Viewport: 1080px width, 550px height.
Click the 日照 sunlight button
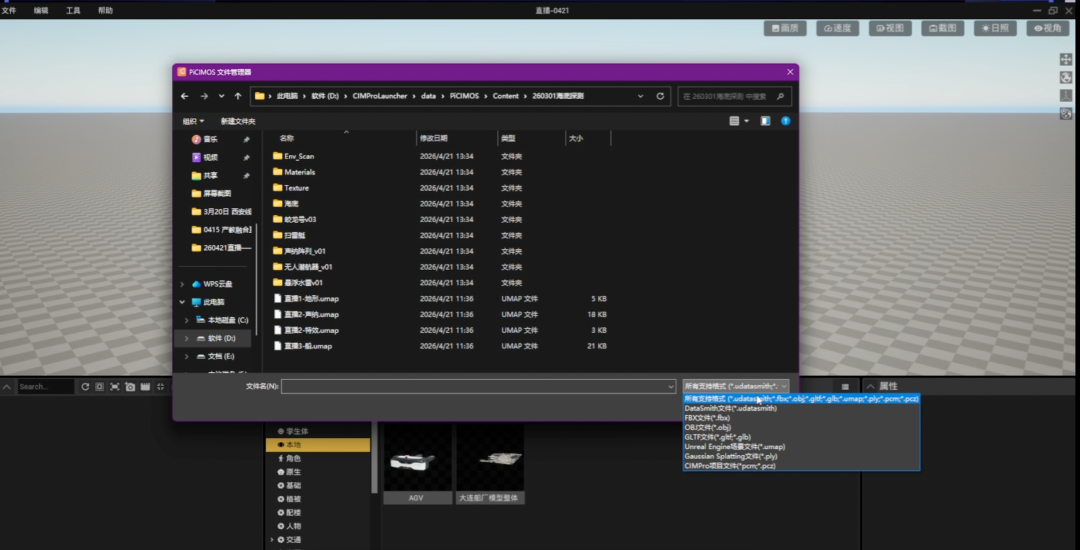coord(995,28)
